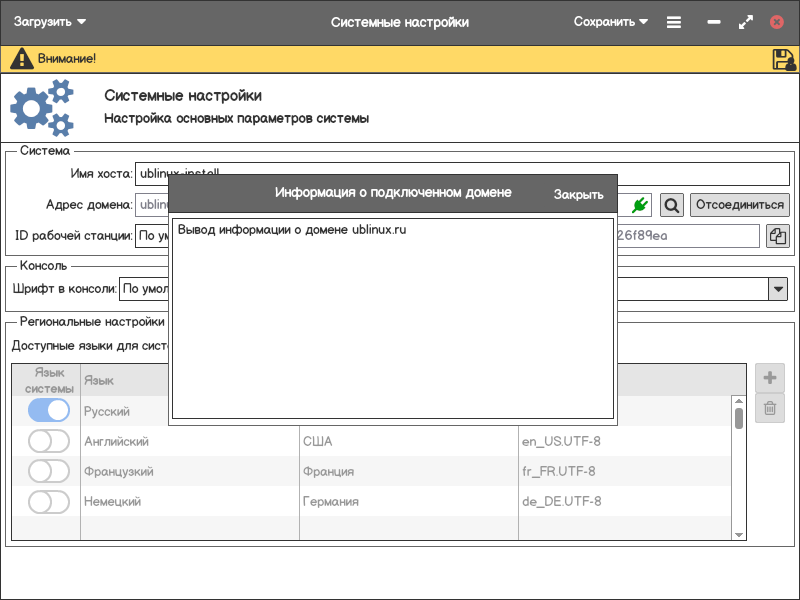Copy workstation ID with the copy icon
The image size is (800, 600).
(777, 236)
